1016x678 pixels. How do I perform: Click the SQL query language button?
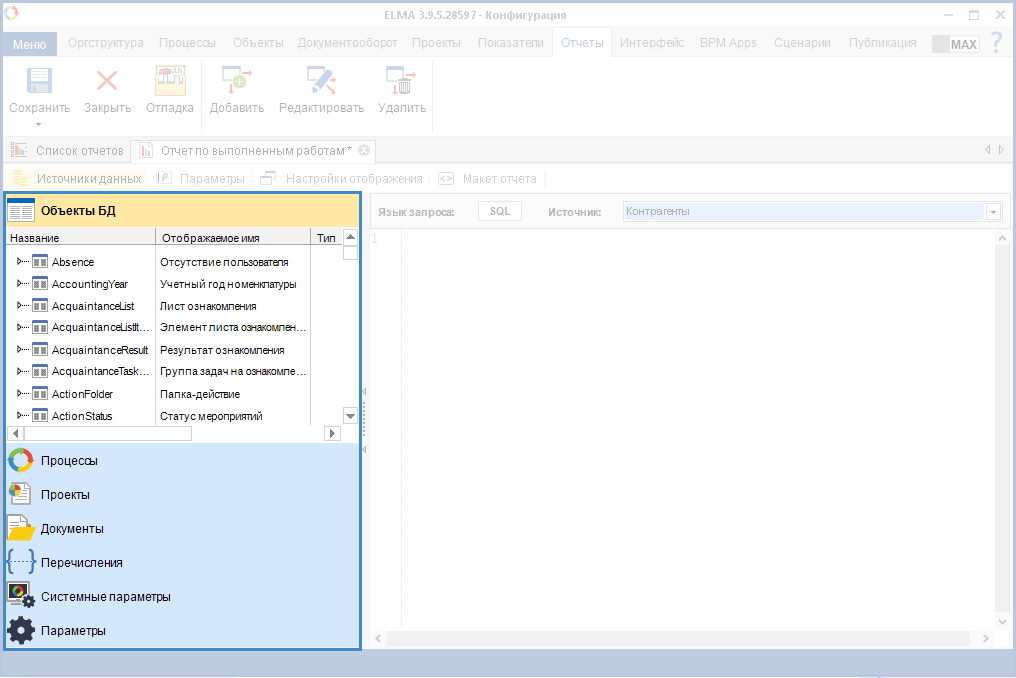[500, 212]
